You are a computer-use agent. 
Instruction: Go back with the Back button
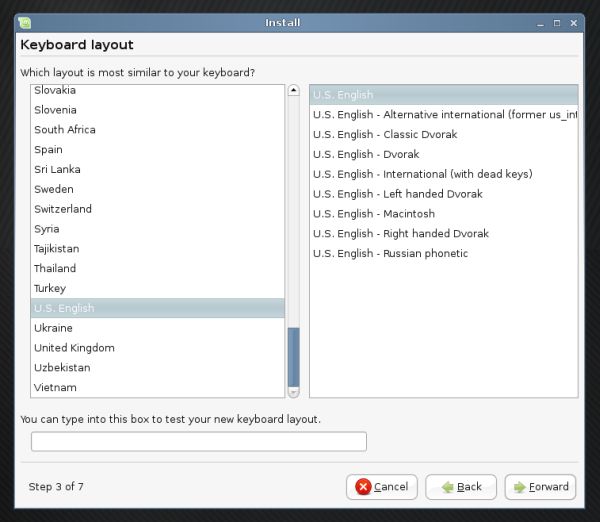[461, 487]
